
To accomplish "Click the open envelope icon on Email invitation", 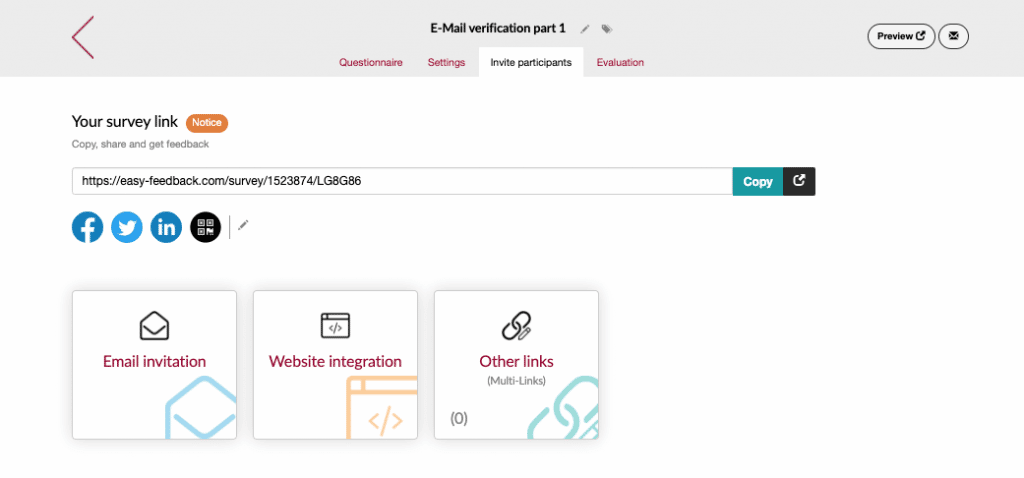I will (x=154, y=326).
